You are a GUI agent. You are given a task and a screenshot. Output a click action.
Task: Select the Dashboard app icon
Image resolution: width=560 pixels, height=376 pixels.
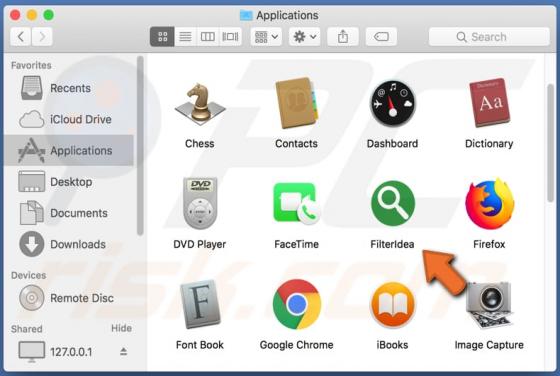click(x=392, y=104)
